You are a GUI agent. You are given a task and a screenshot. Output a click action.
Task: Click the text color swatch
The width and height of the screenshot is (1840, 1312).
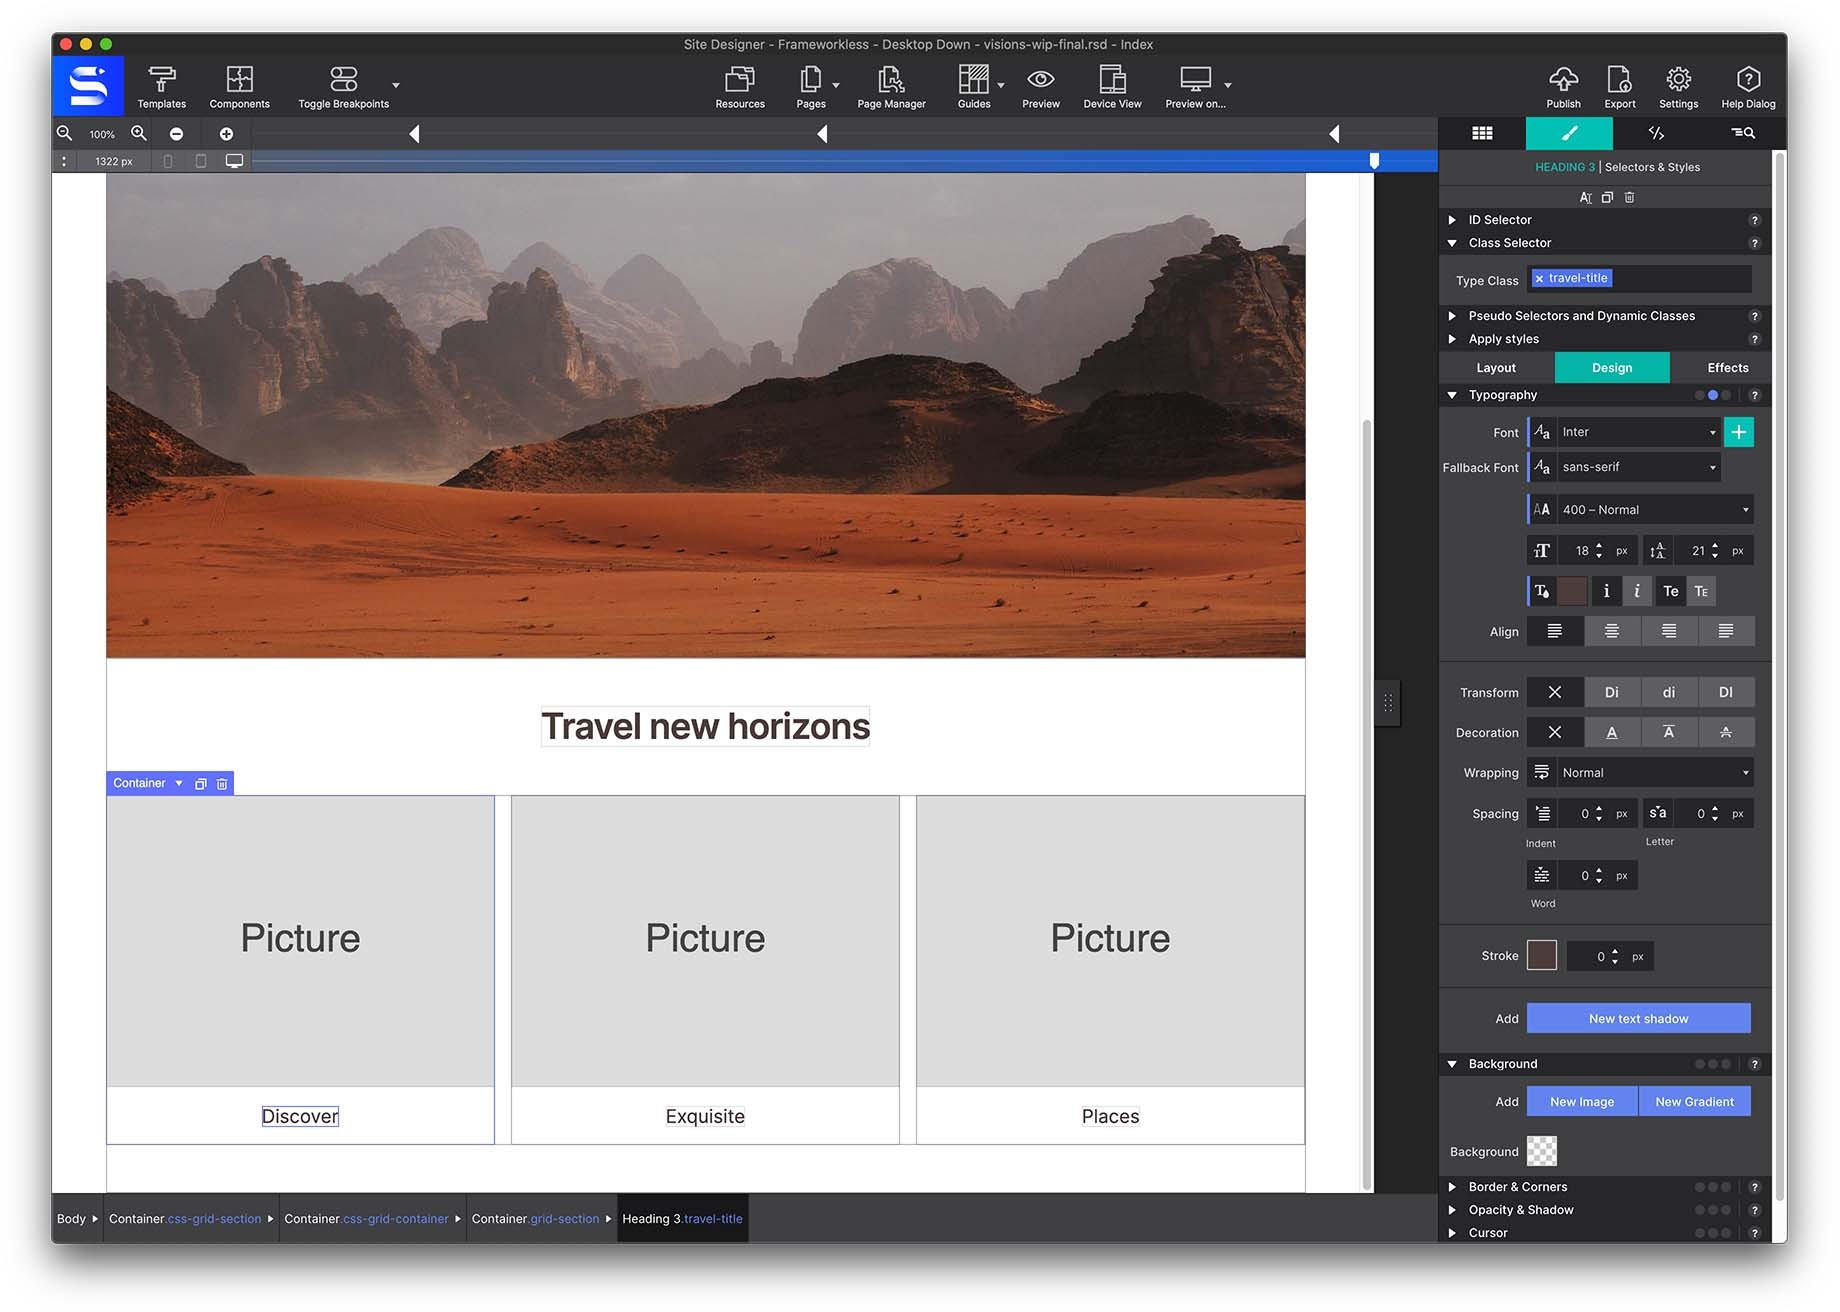1572,591
